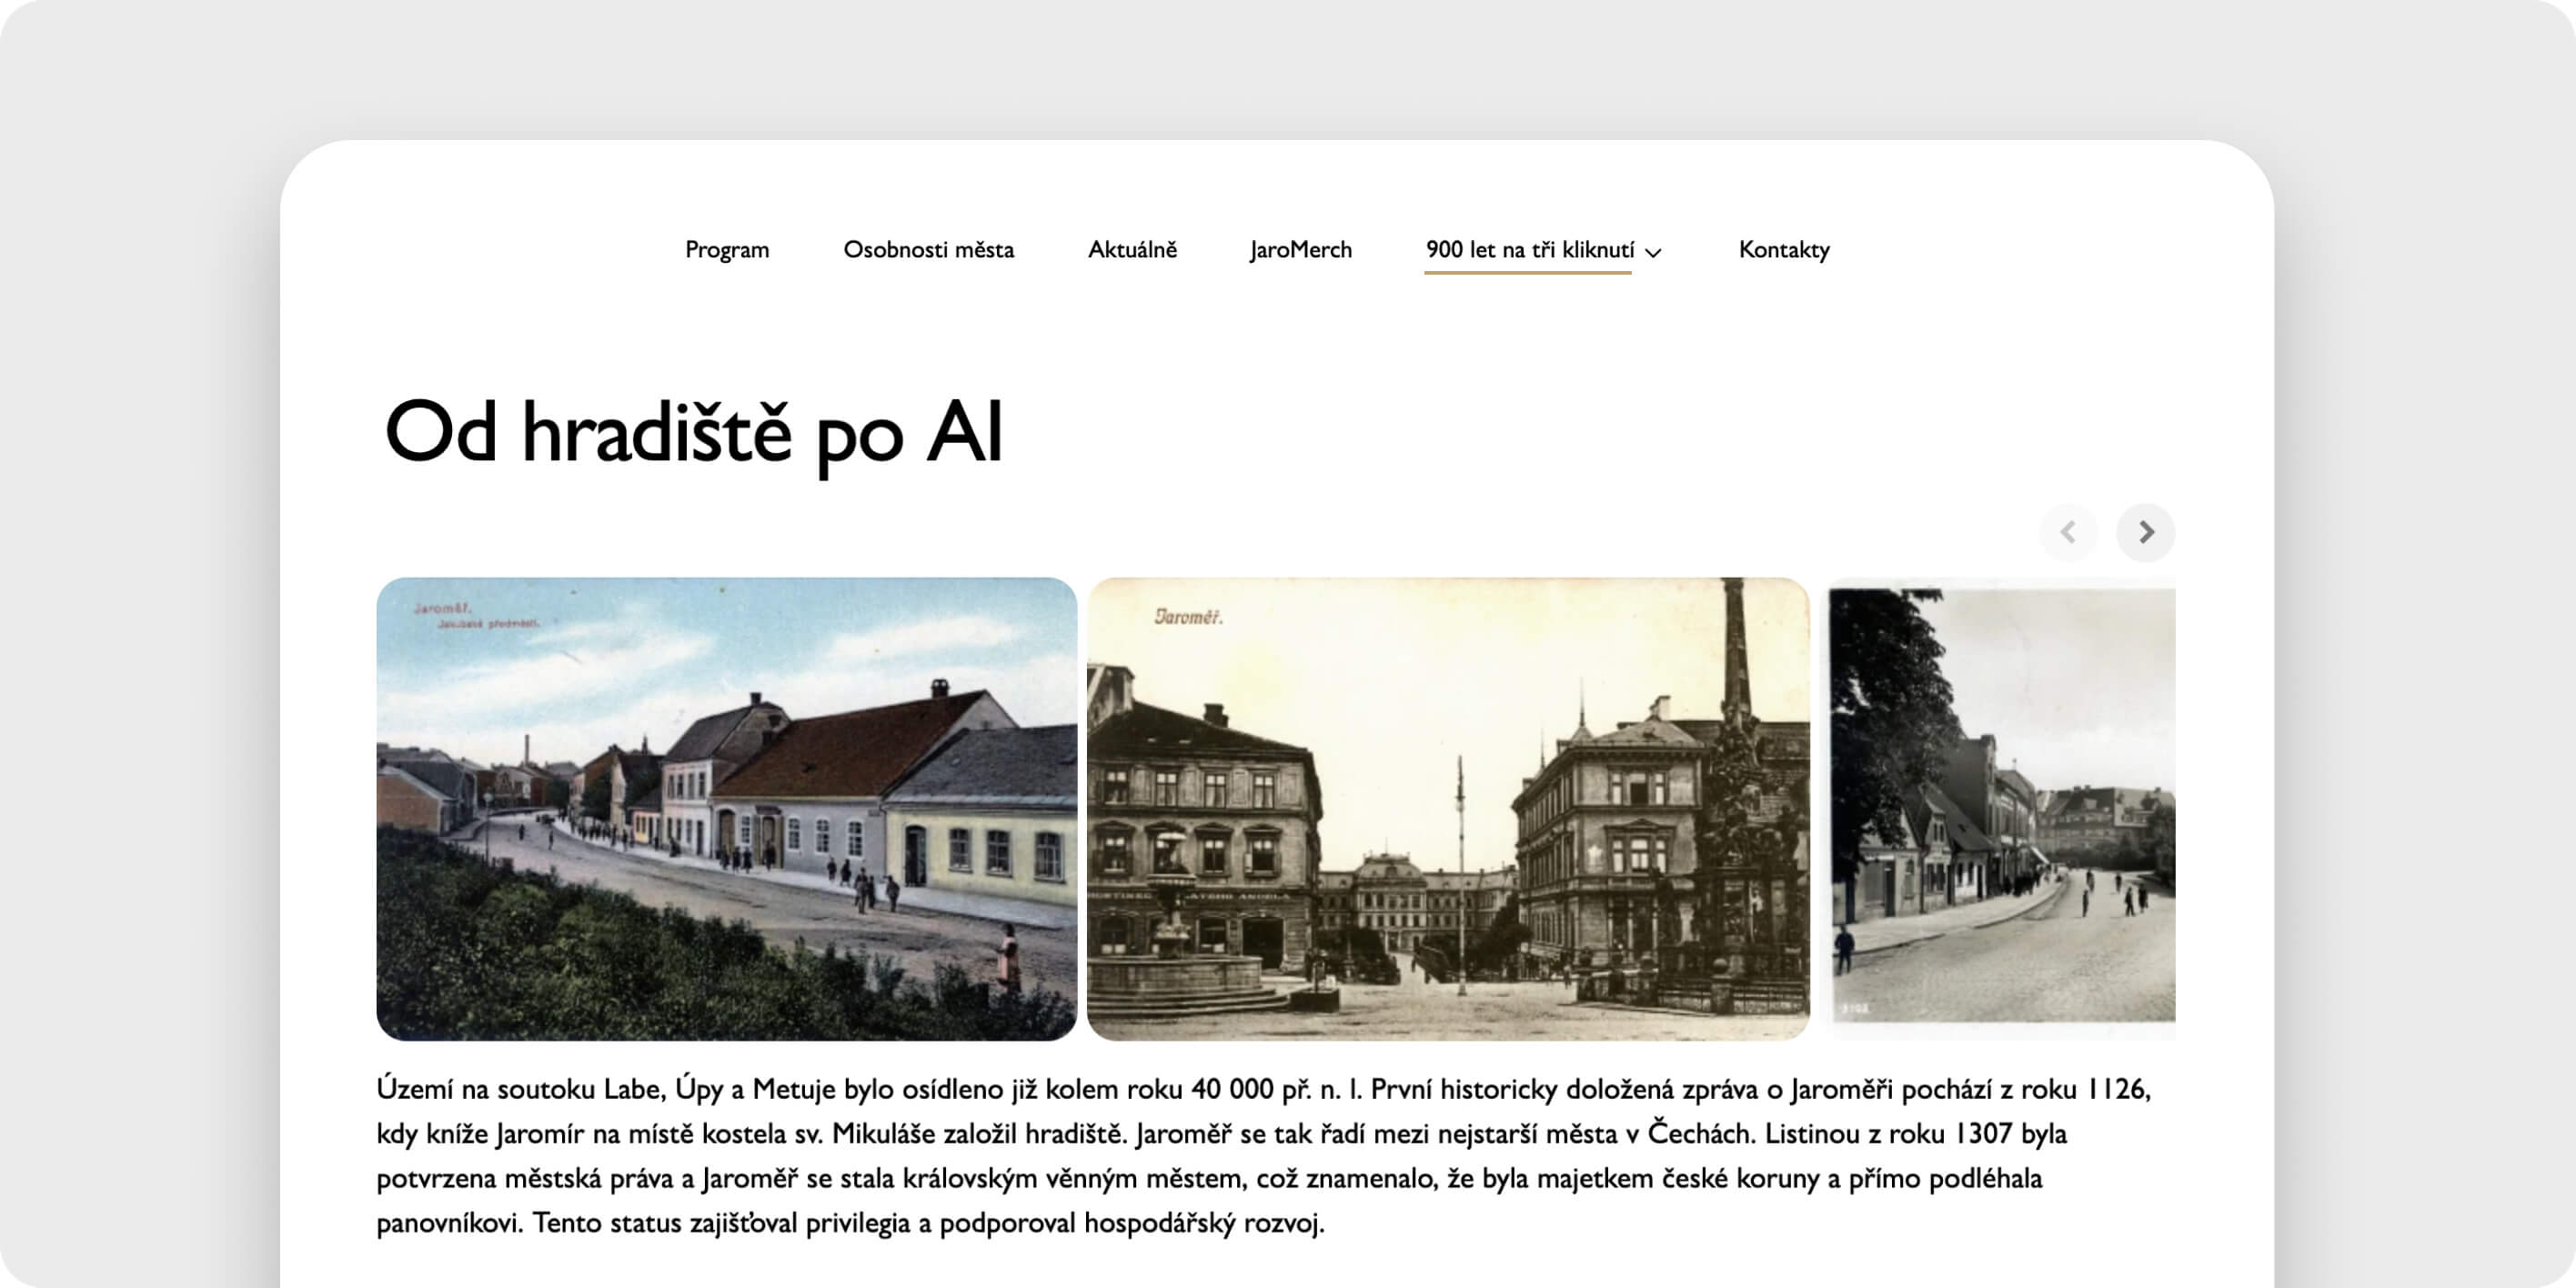Visit the JaroMerch page

pos(1300,250)
